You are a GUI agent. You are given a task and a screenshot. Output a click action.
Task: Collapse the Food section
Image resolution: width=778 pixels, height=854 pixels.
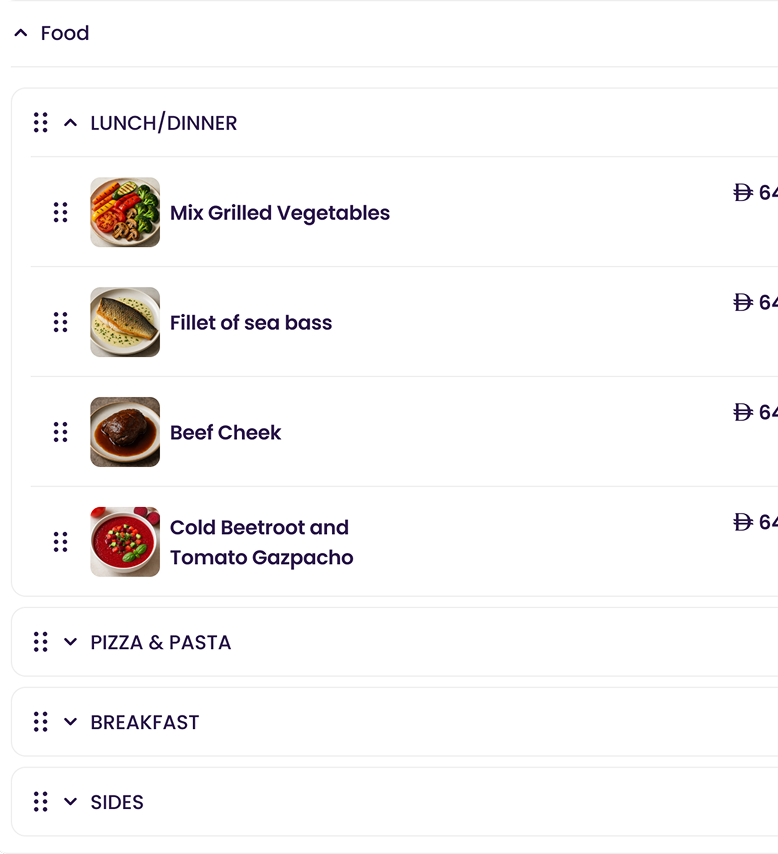(x=20, y=33)
